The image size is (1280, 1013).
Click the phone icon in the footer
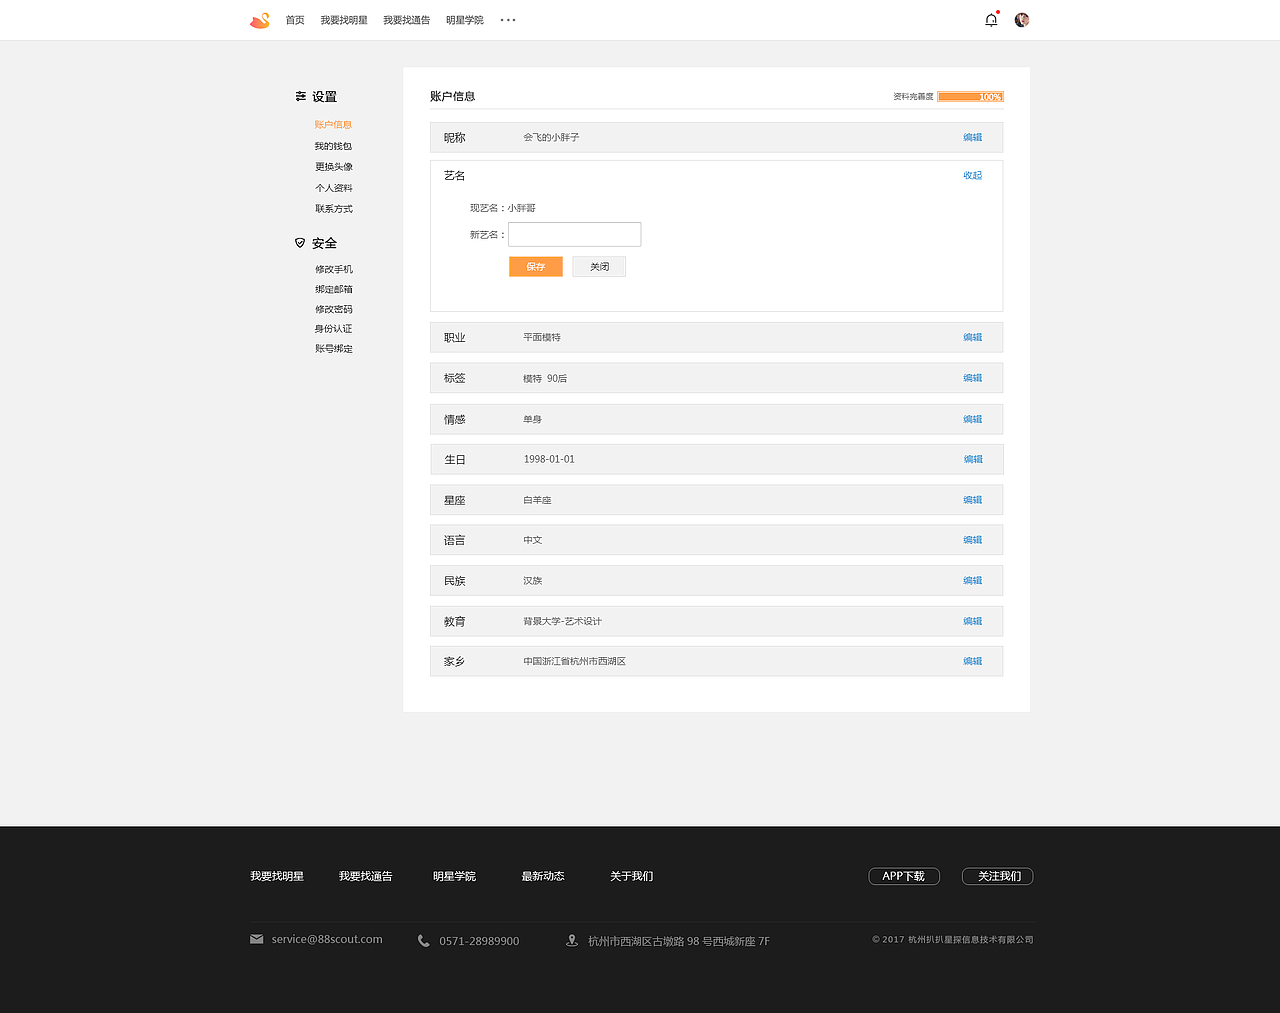click(424, 941)
